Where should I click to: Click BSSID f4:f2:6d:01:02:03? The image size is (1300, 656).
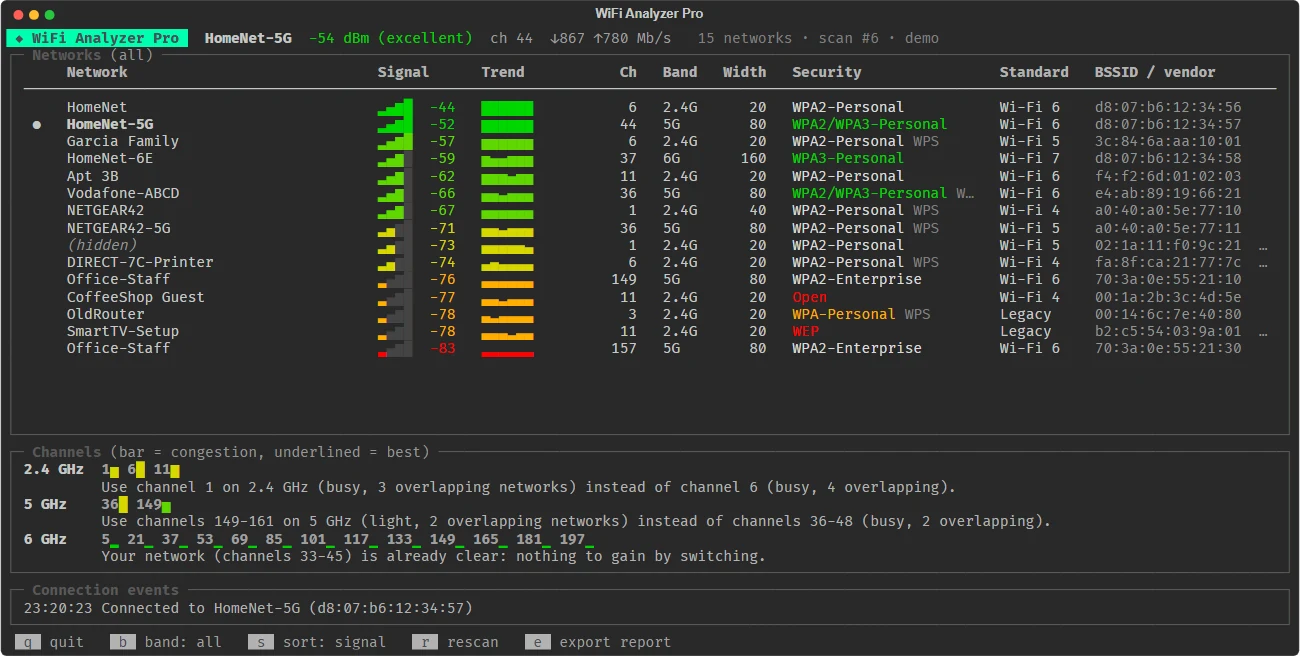(1168, 176)
